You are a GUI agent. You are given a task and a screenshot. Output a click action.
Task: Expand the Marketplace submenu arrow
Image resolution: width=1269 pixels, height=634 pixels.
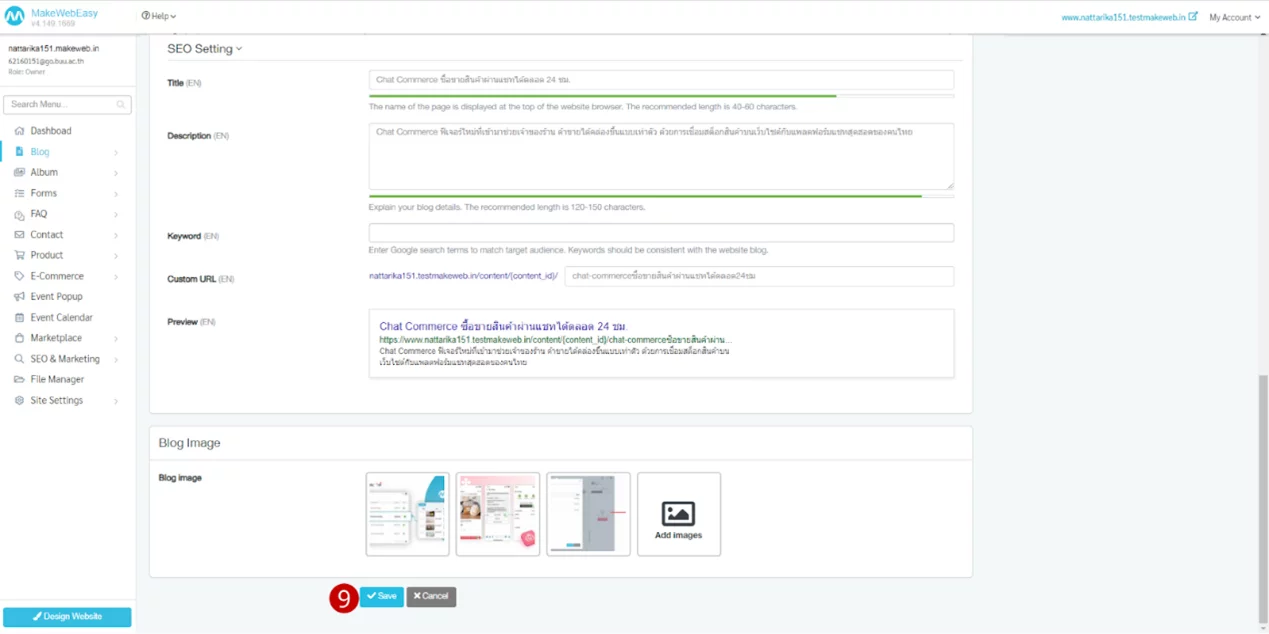click(x=116, y=339)
